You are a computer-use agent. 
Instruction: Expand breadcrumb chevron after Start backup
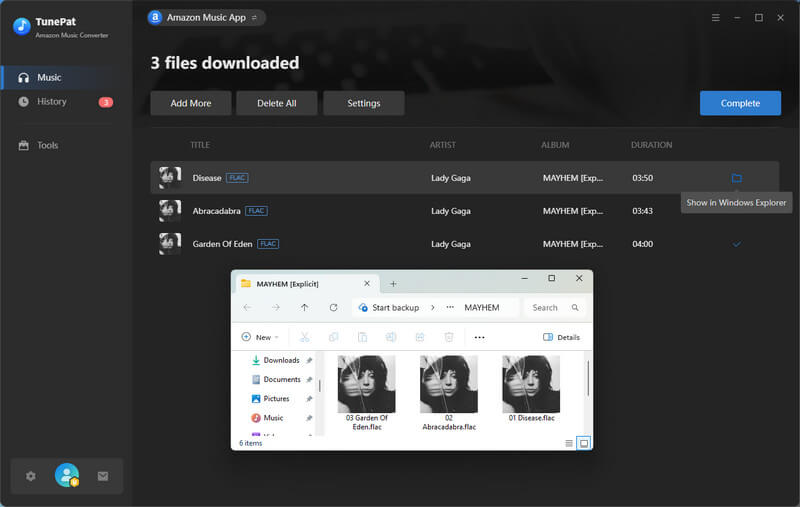433,308
